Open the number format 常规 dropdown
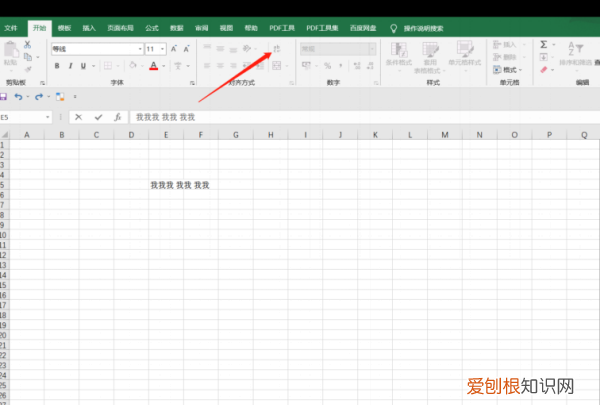 coord(372,49)
